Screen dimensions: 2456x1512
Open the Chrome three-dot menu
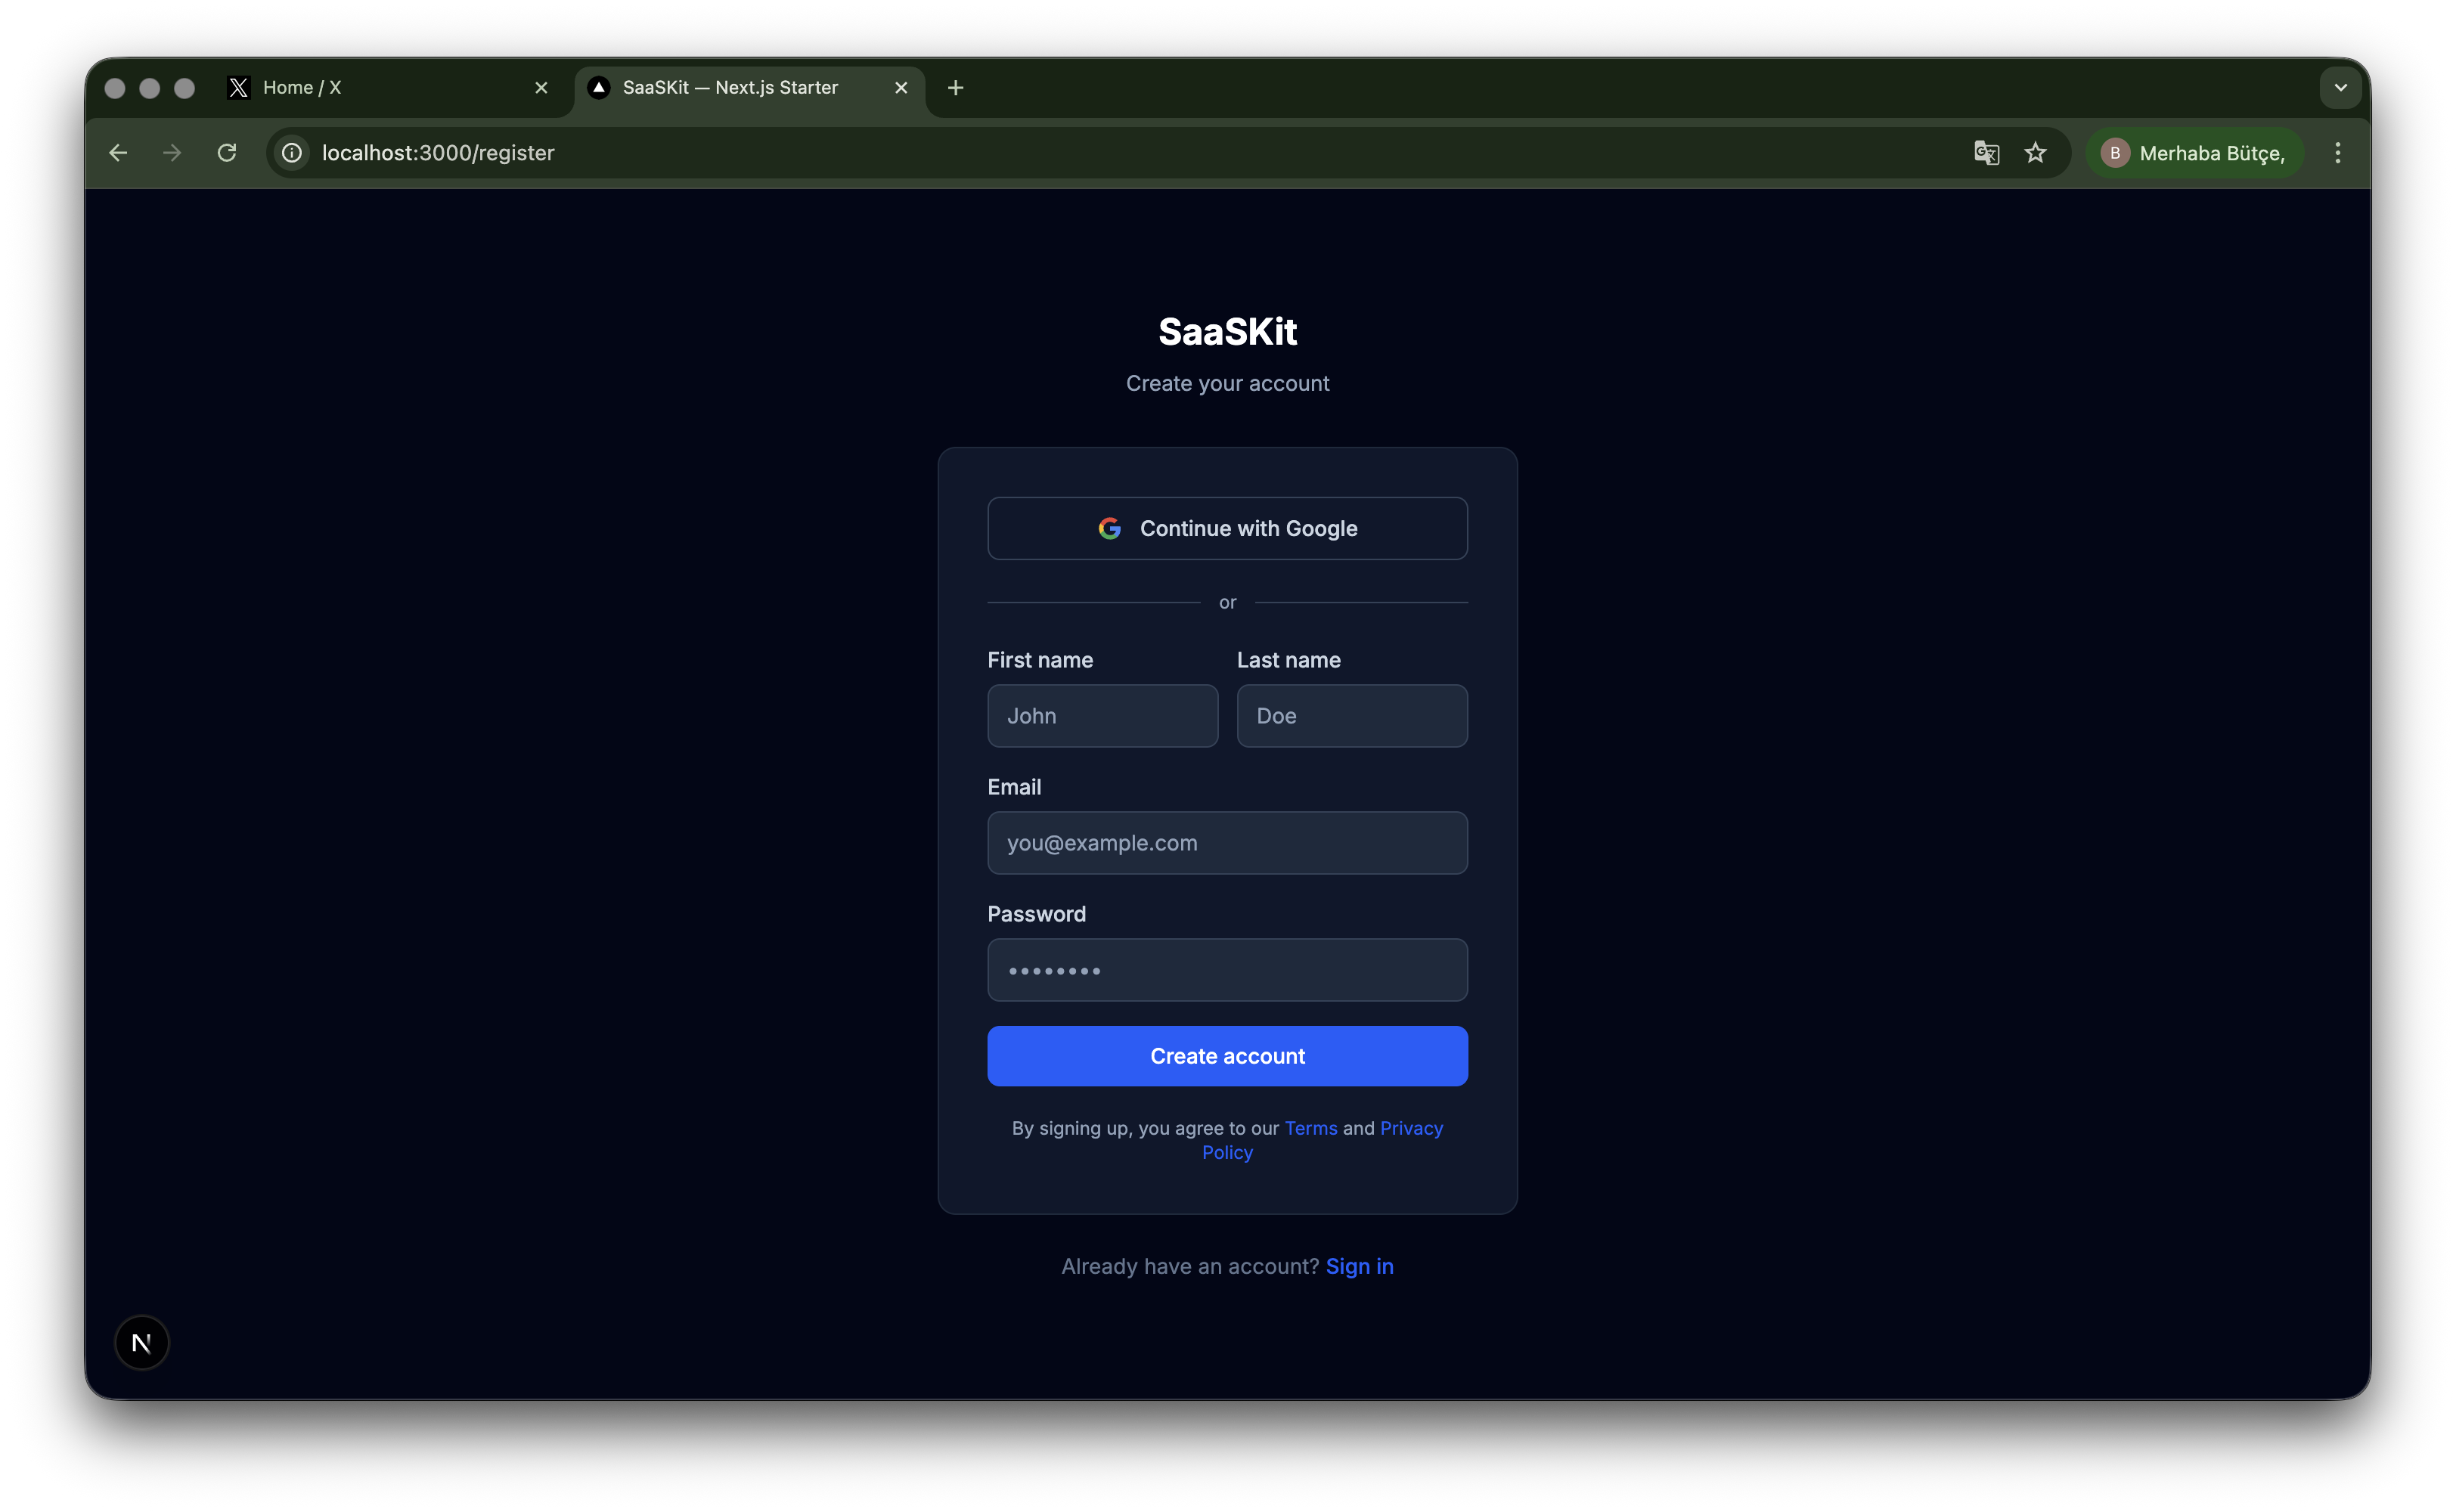coord(2337,153)
